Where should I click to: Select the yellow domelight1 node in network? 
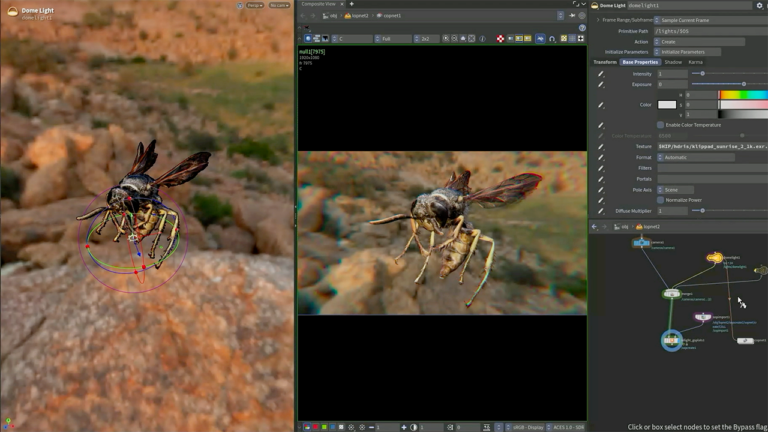(x=714, y=258)
